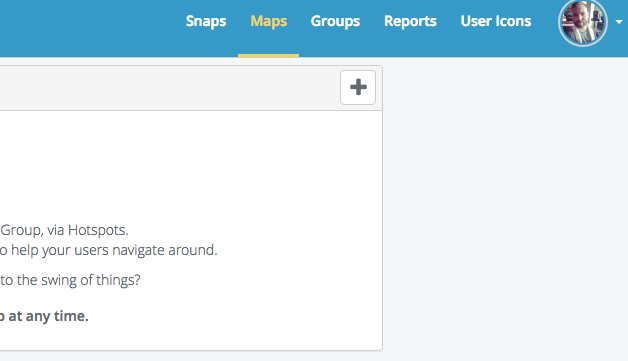Click the user profile avatar
This screenshot has height=361, width=628.
coord(583,23)
